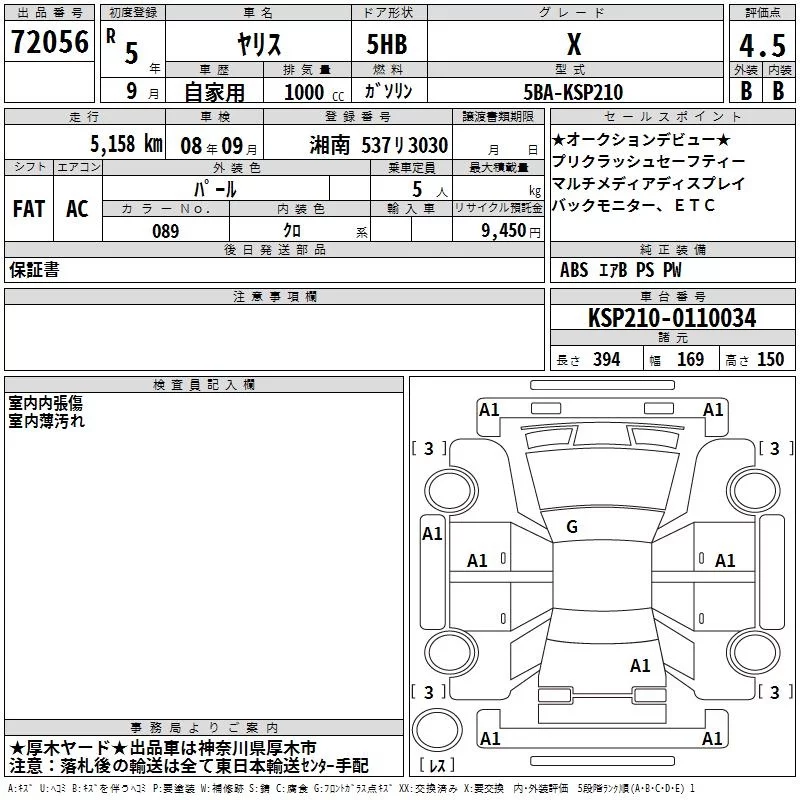Image resolution: width=800 pixels, height=800 pixels.
Task: Select the recycle deposit 9,450円
Action: (x=511, y=231)
